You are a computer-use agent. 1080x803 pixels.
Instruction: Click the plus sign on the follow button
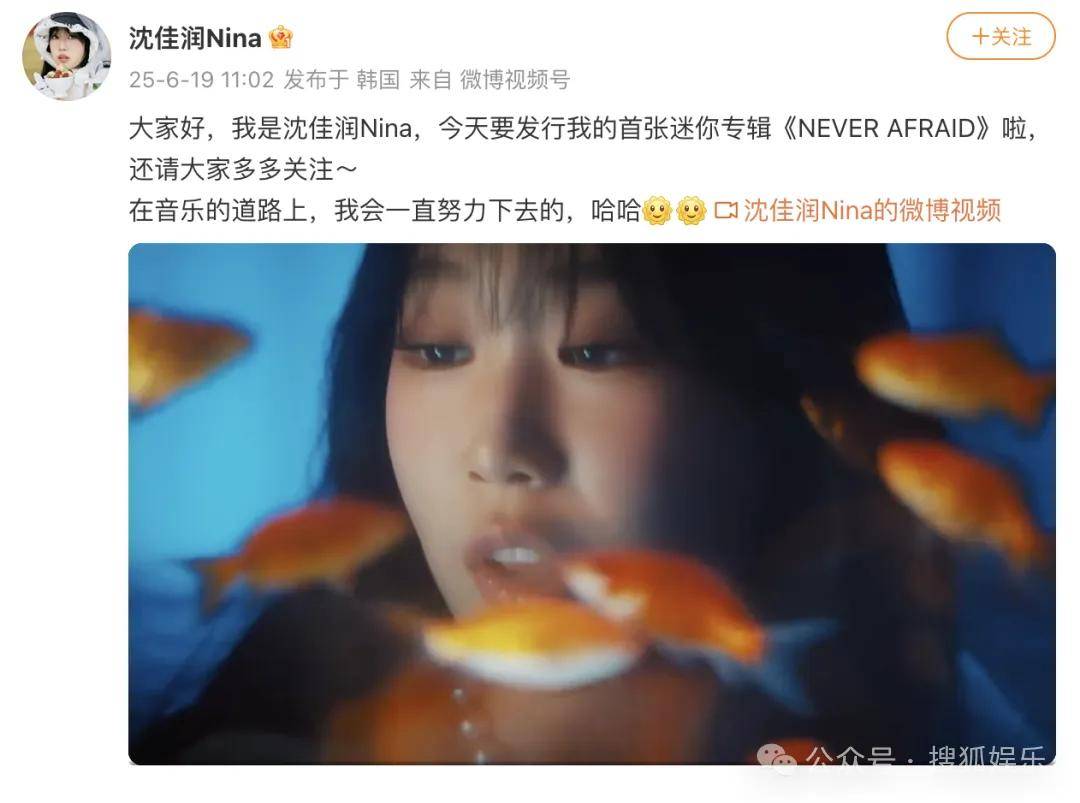click(x=980, y=36)
